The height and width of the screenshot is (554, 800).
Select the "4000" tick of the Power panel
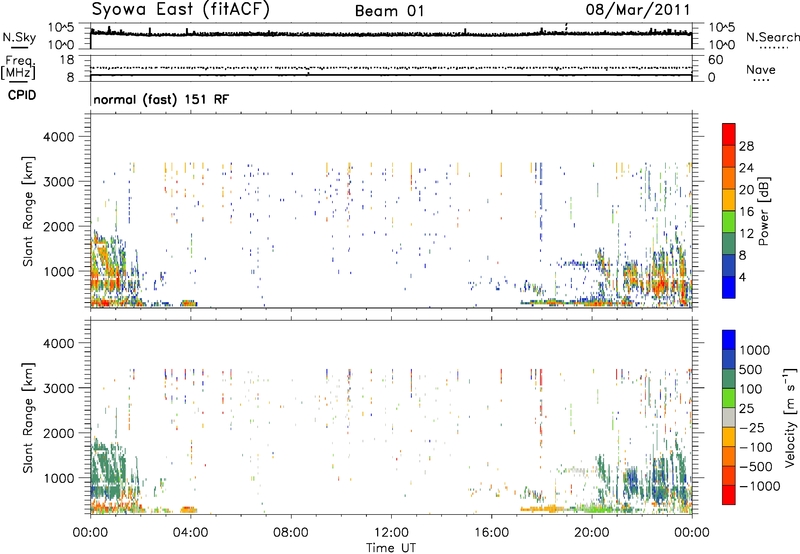coord(58,137)
